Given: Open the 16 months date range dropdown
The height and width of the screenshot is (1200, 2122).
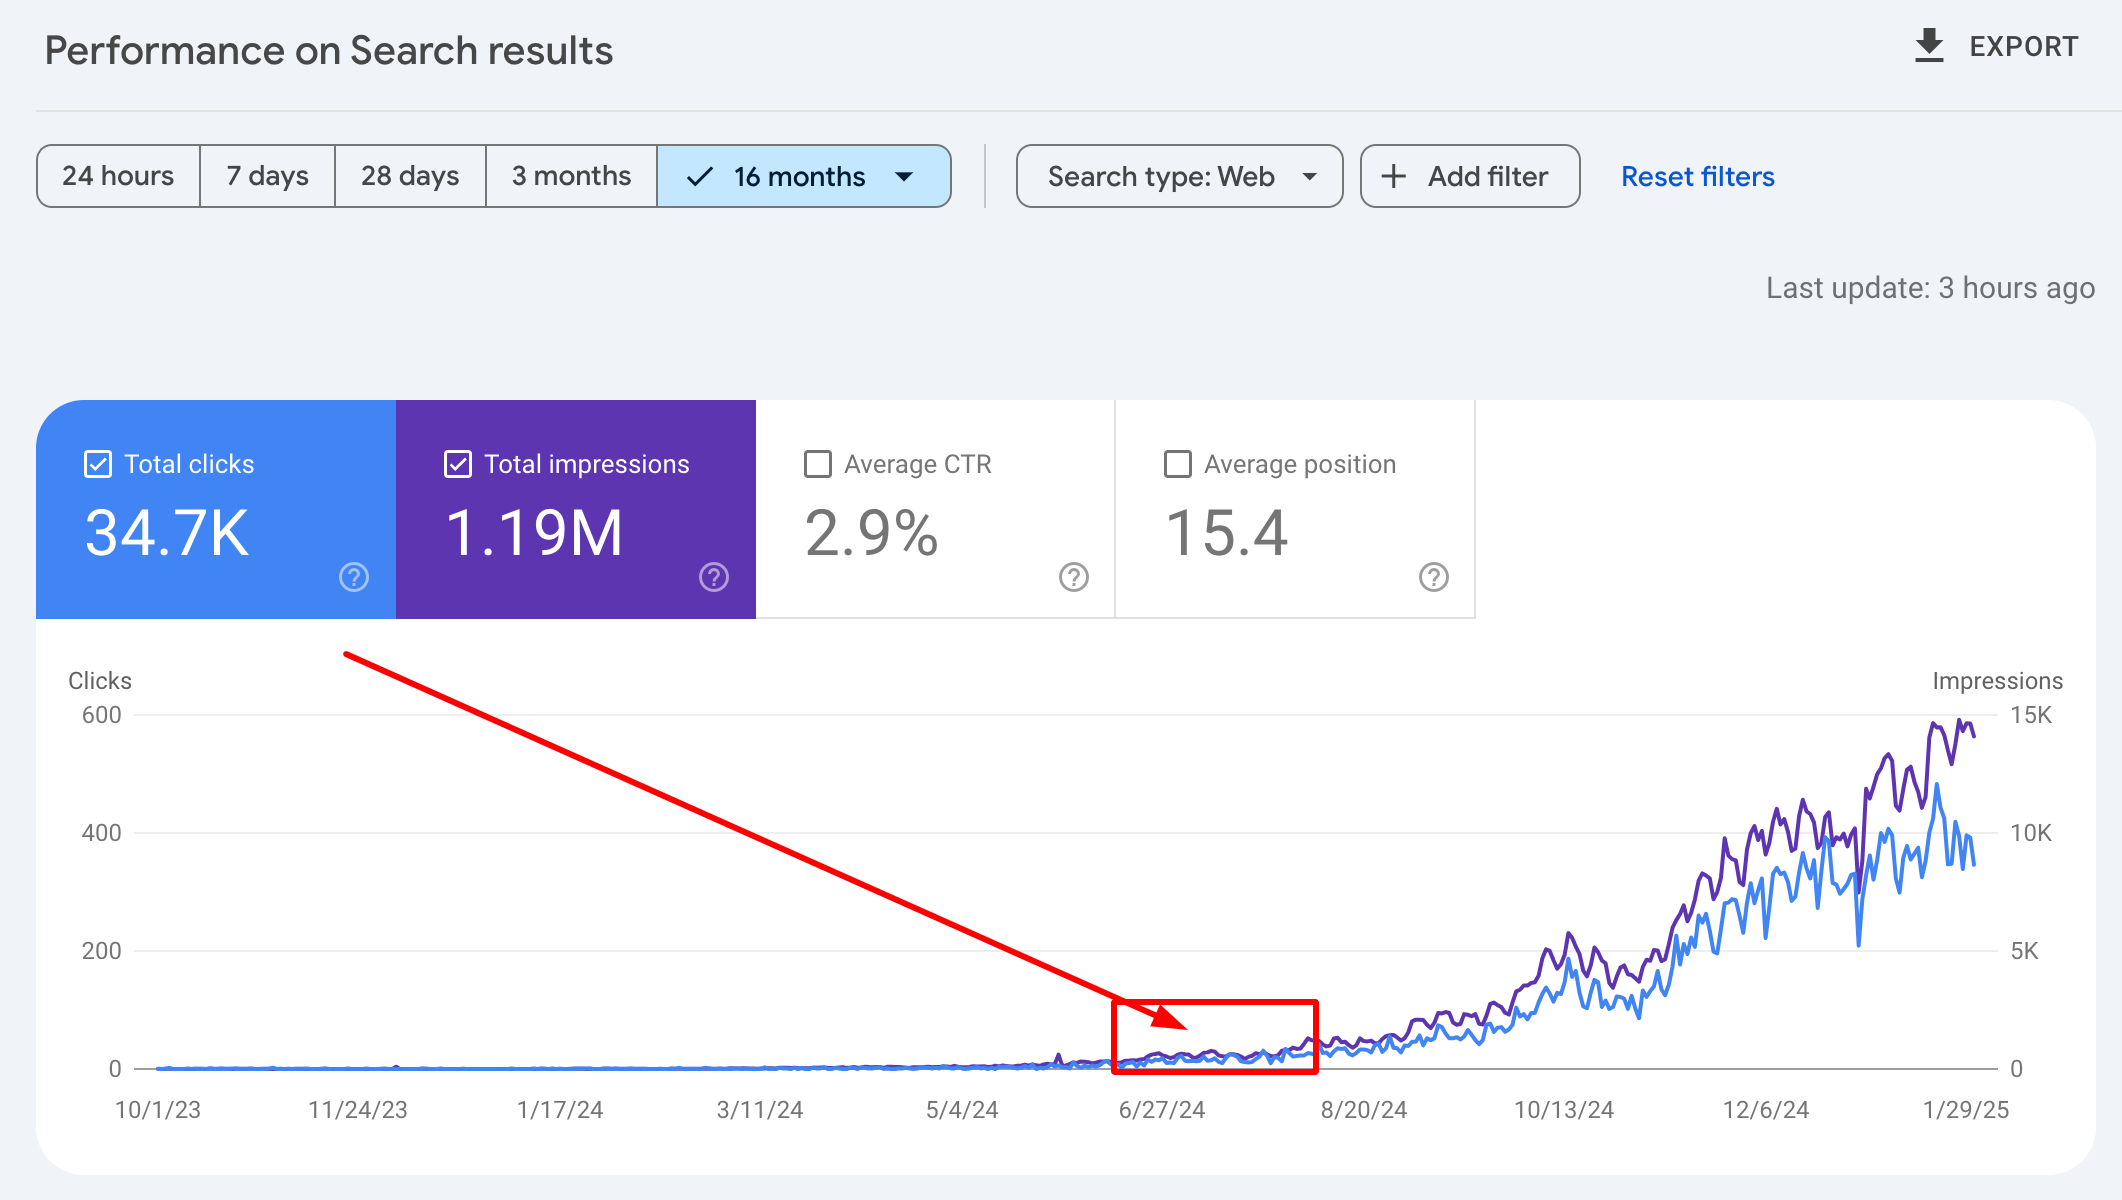Looking at the screenshot, I should click(x=803, y=176).
